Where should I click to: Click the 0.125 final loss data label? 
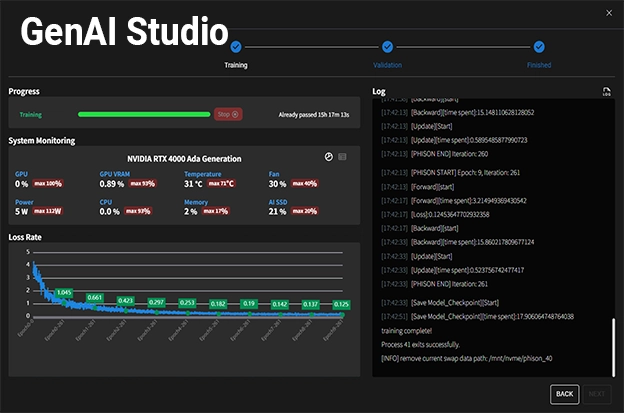coord(341,304)
